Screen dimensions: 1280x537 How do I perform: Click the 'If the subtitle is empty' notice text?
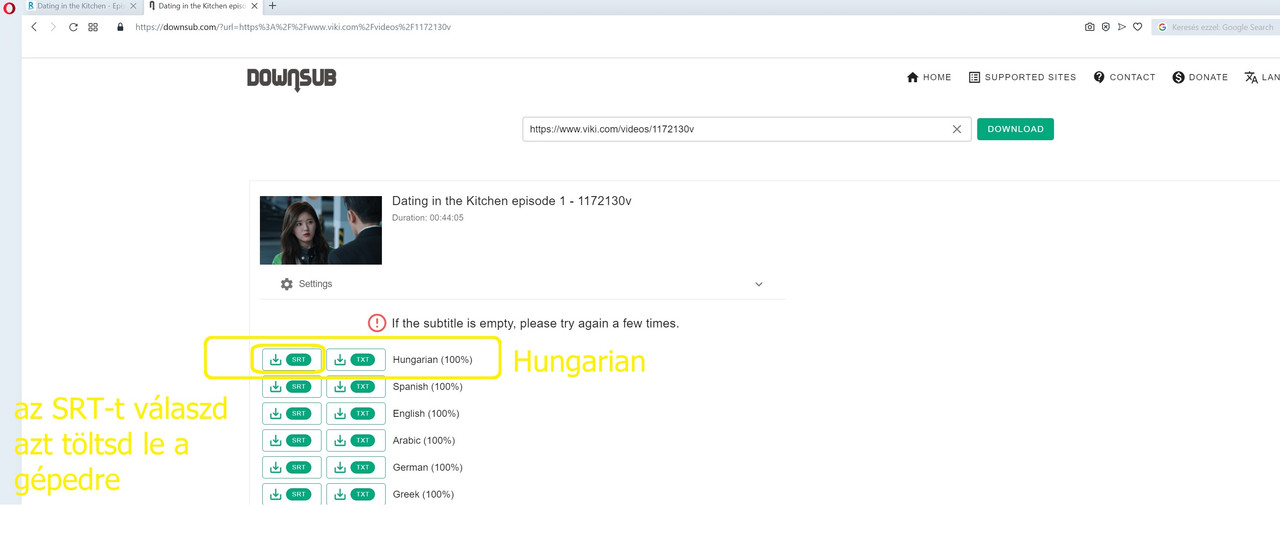pos(535,324)
